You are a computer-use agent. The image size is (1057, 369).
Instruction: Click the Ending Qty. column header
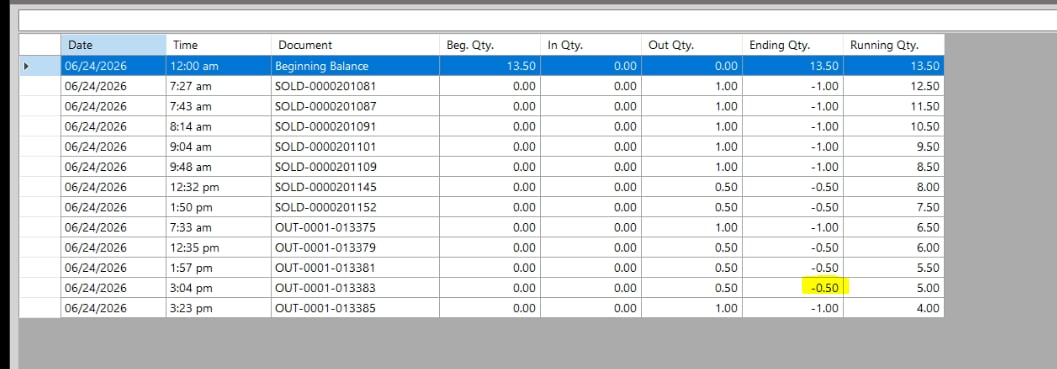tap(793, 45)
